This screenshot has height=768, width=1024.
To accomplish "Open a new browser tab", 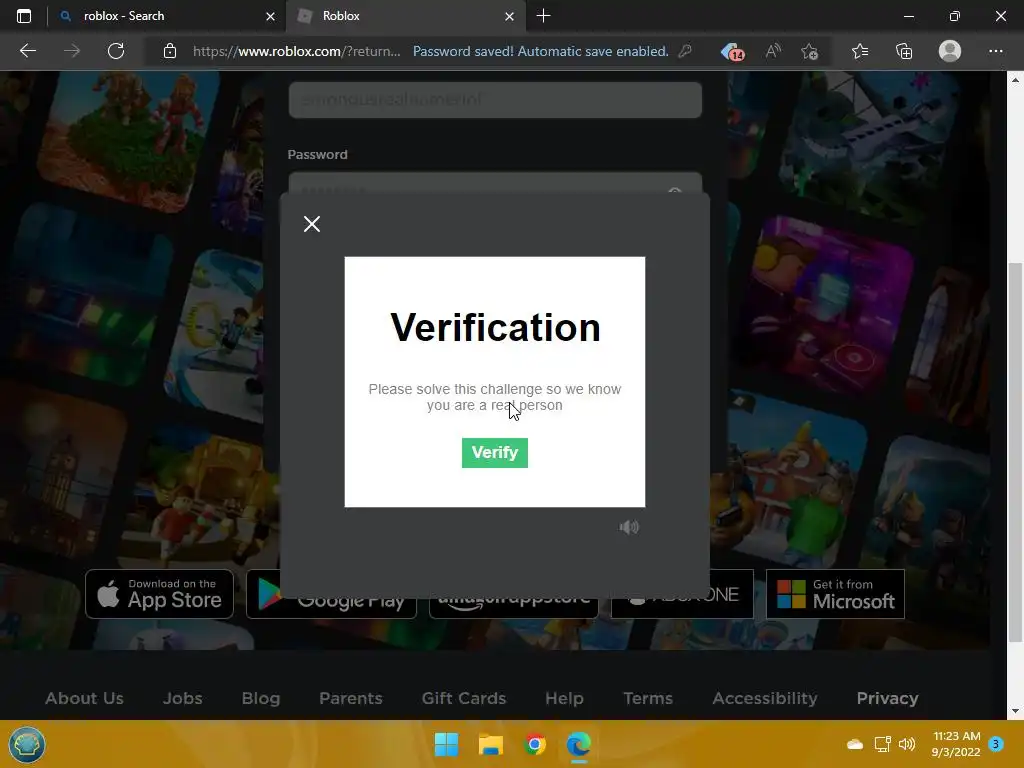I will tap(543, 16).
